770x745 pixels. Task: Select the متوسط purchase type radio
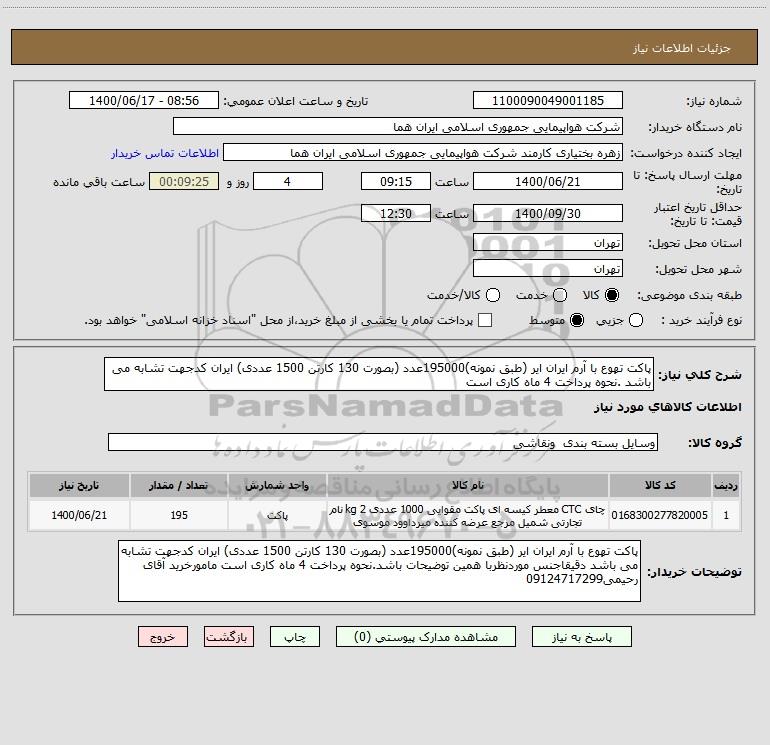pos(577,320)
